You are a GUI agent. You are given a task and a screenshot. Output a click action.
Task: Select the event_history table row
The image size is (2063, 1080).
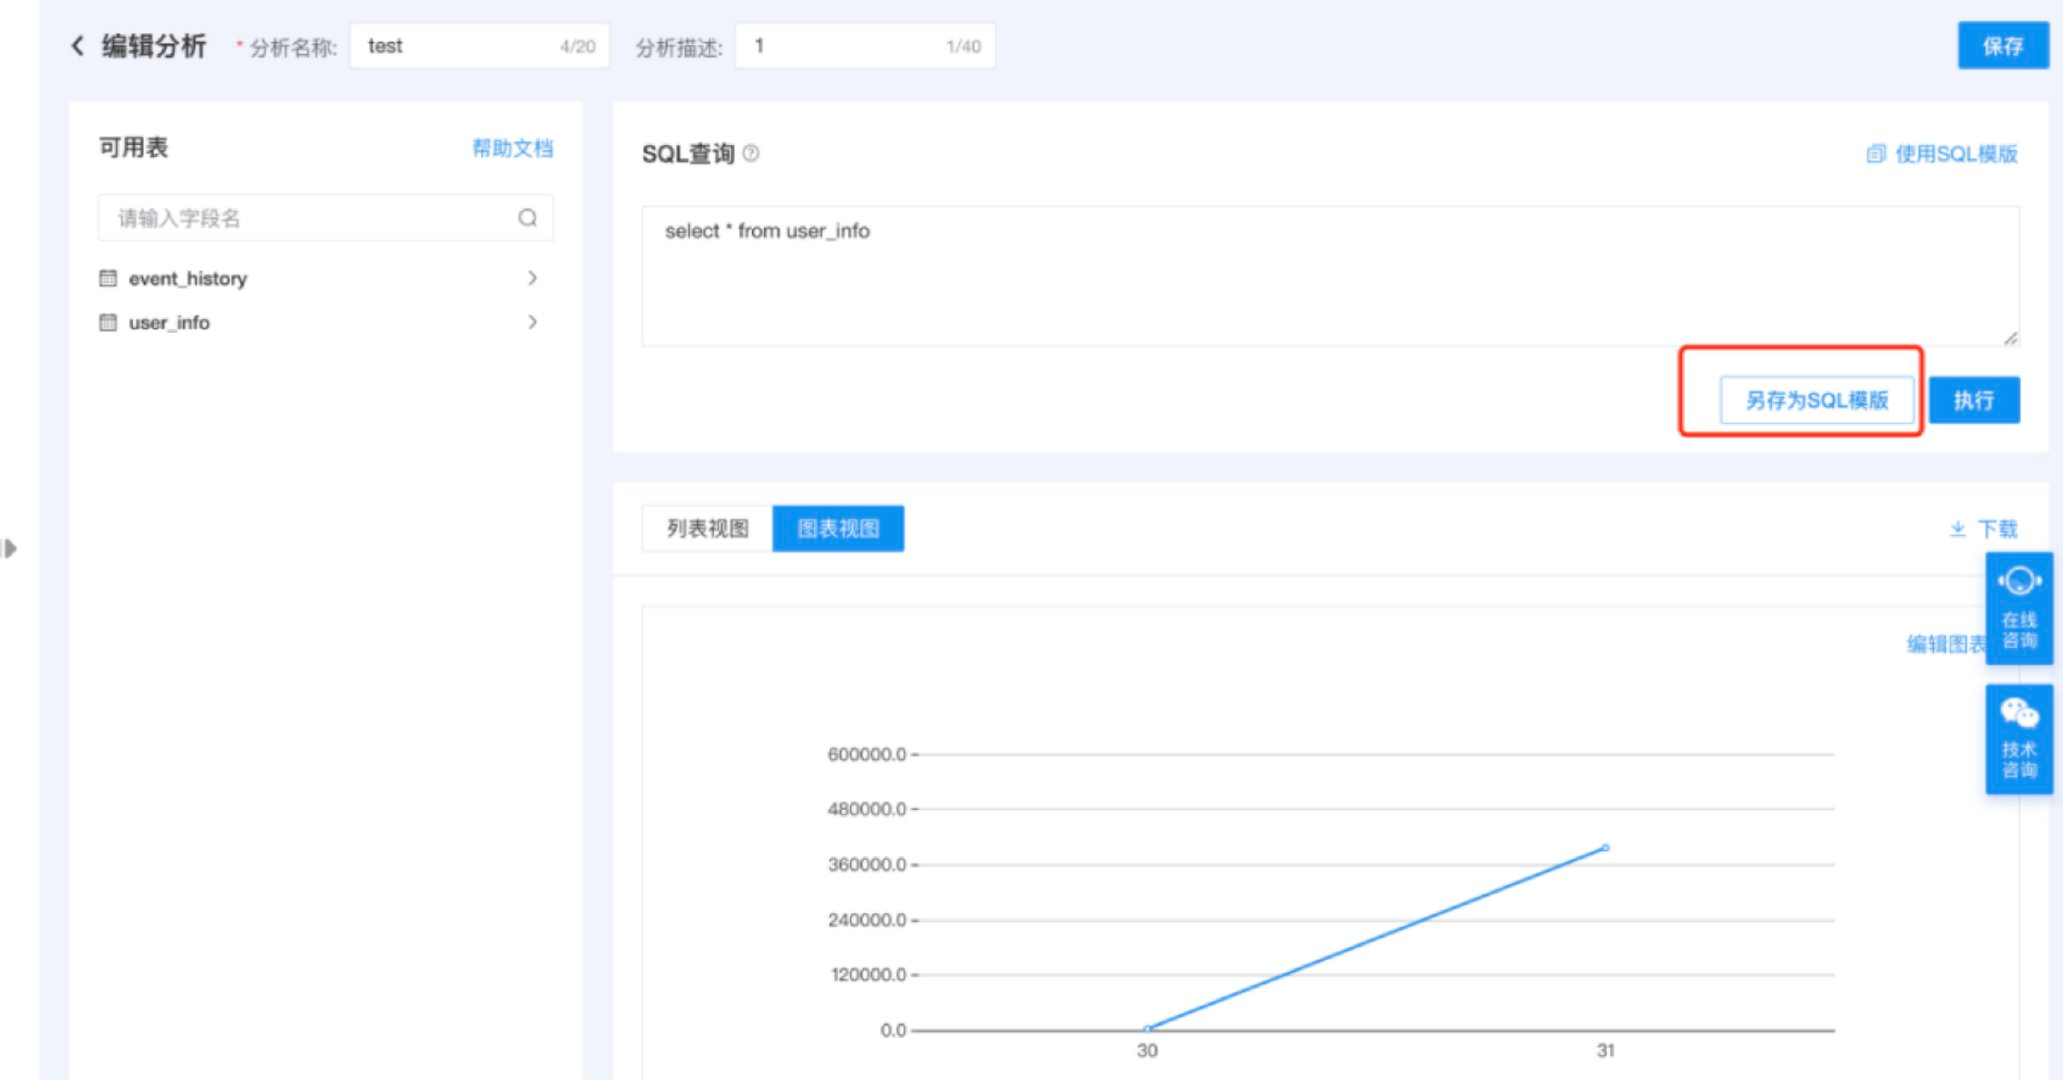coord(320,278)
